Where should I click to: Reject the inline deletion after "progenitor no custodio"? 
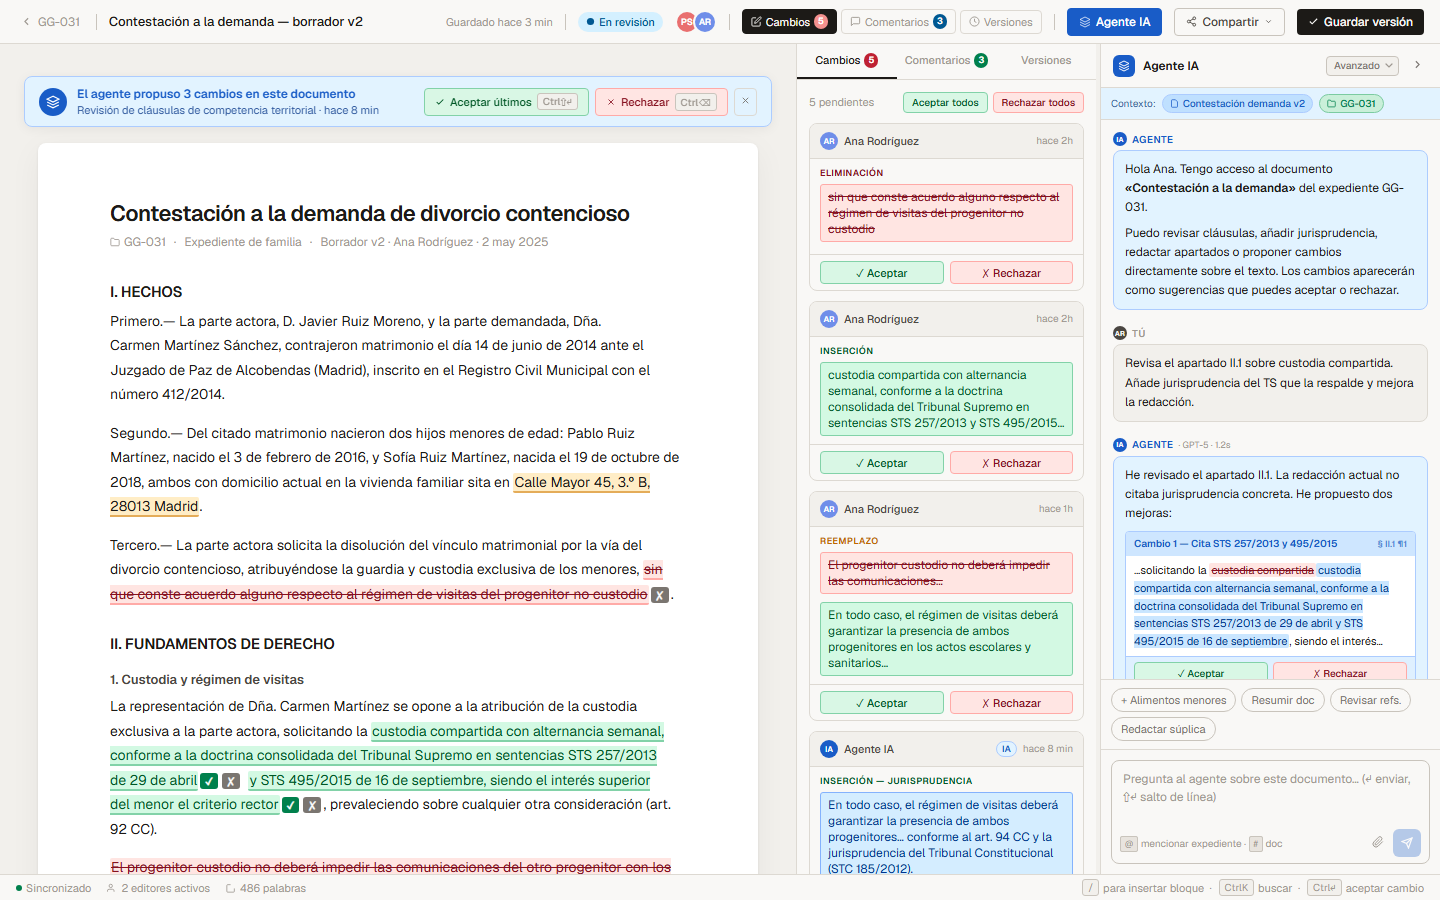click(x=660, y=595)
